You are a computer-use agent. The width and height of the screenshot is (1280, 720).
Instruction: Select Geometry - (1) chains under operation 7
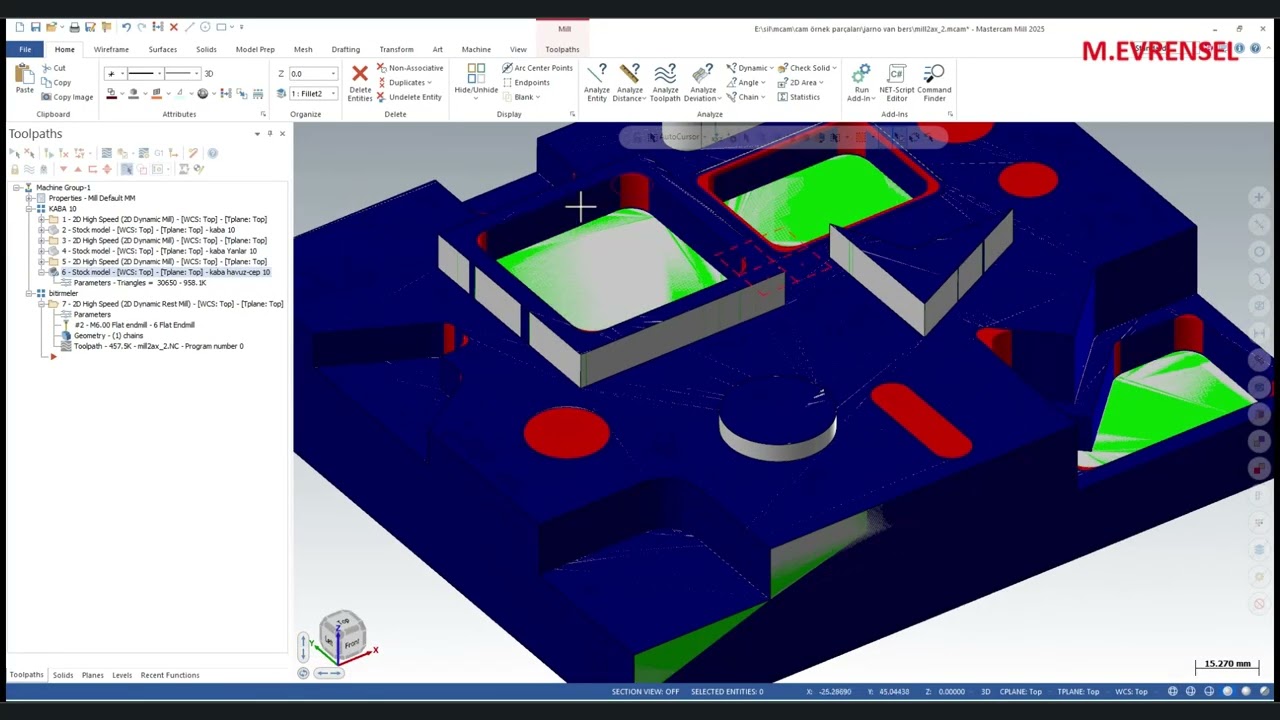tap(108, 335)
